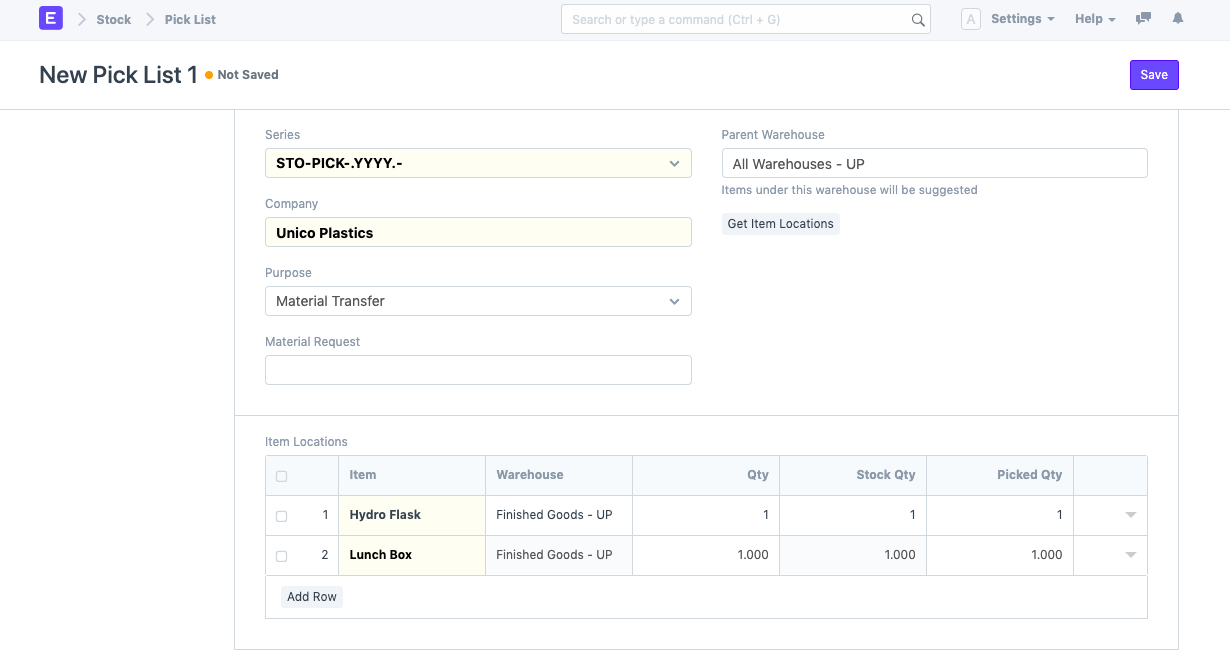Go to Stock breadcrumb

[x=114, y=19]
